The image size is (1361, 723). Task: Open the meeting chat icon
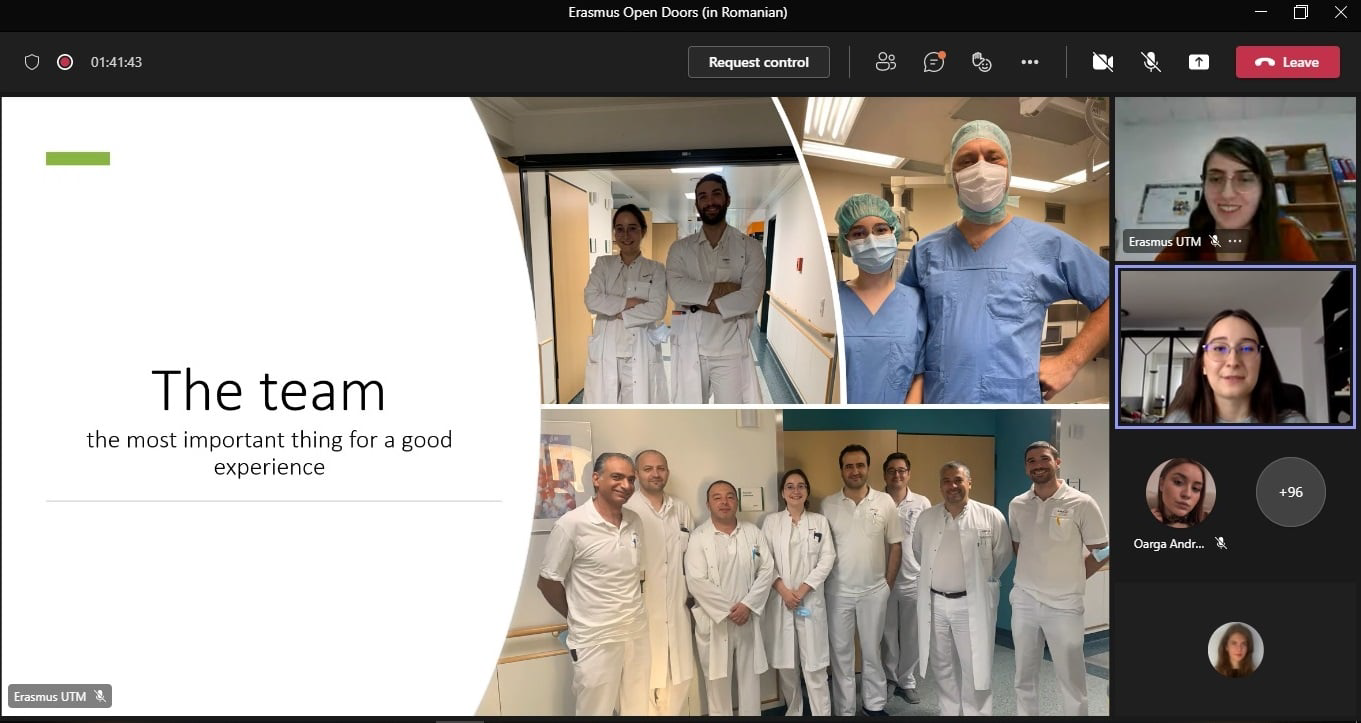(x=934, y=62)
